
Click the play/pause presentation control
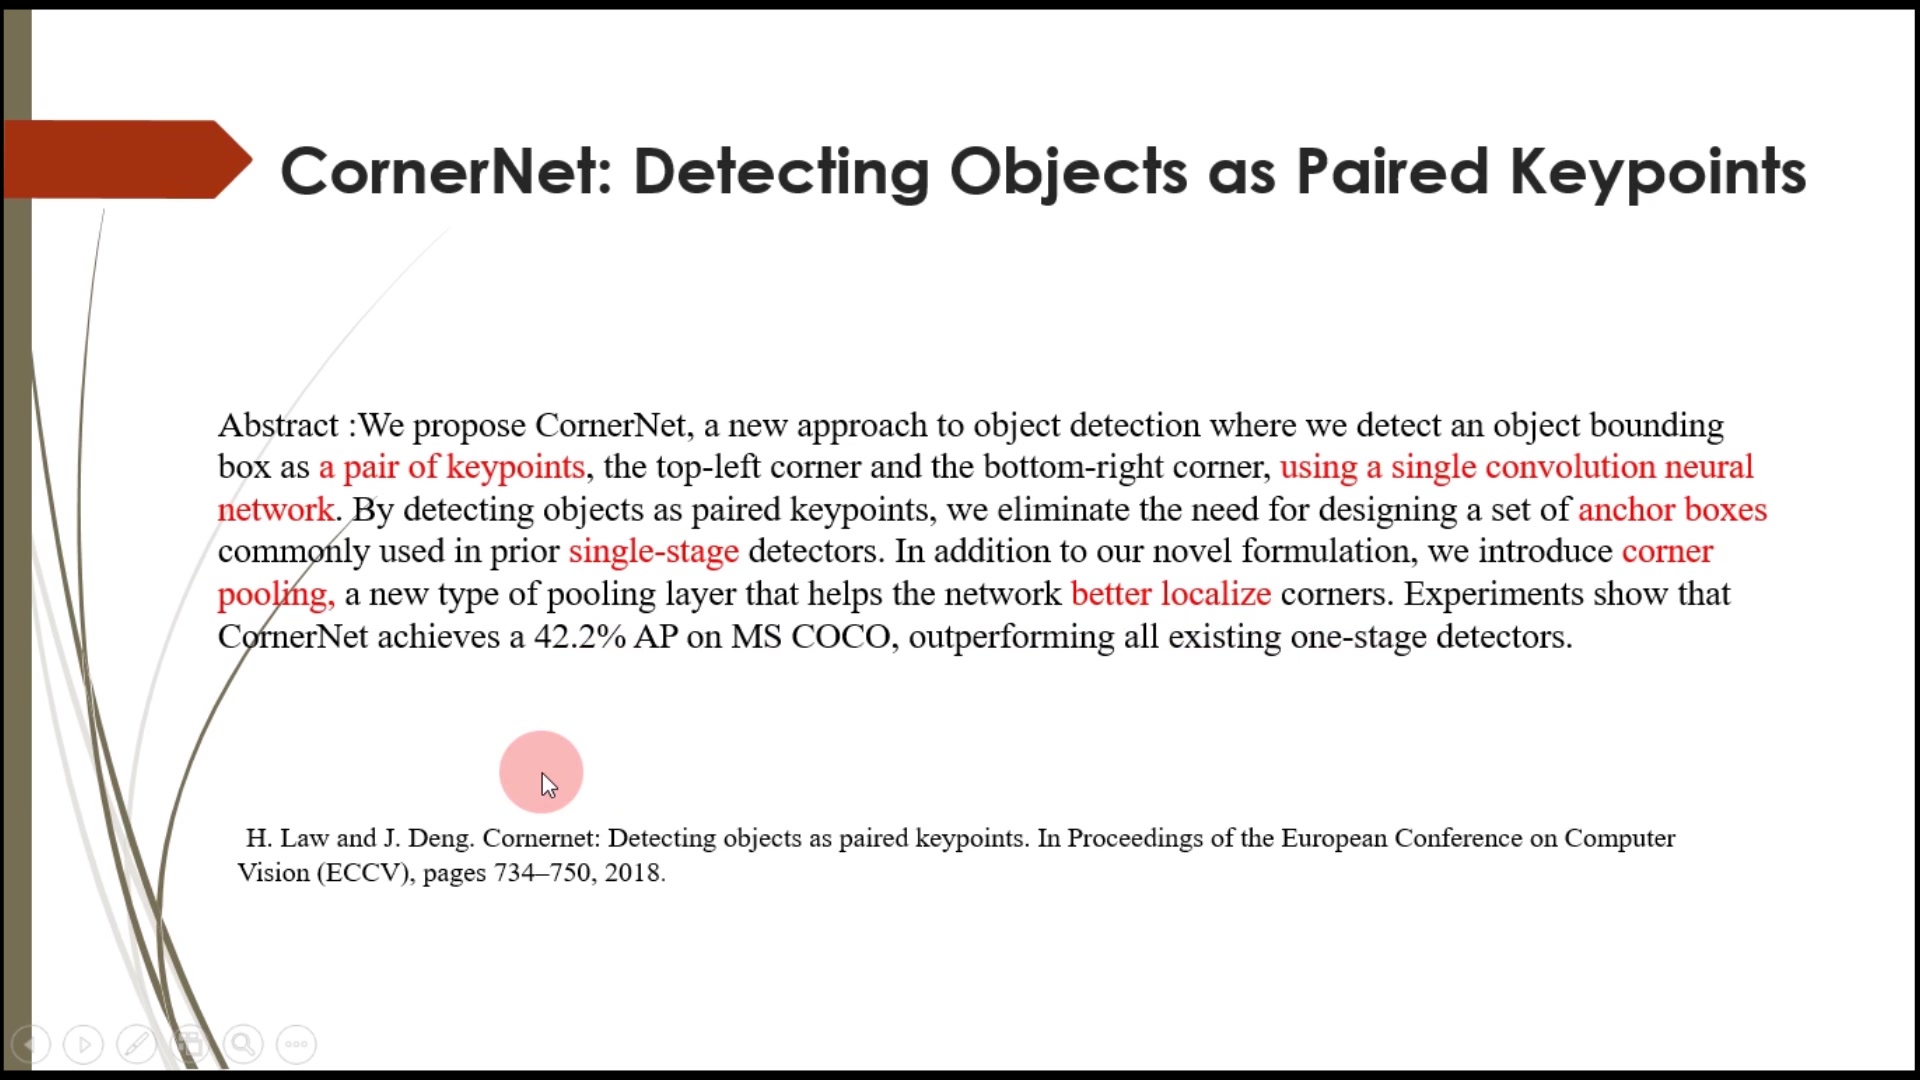(x=82, y=1043)
